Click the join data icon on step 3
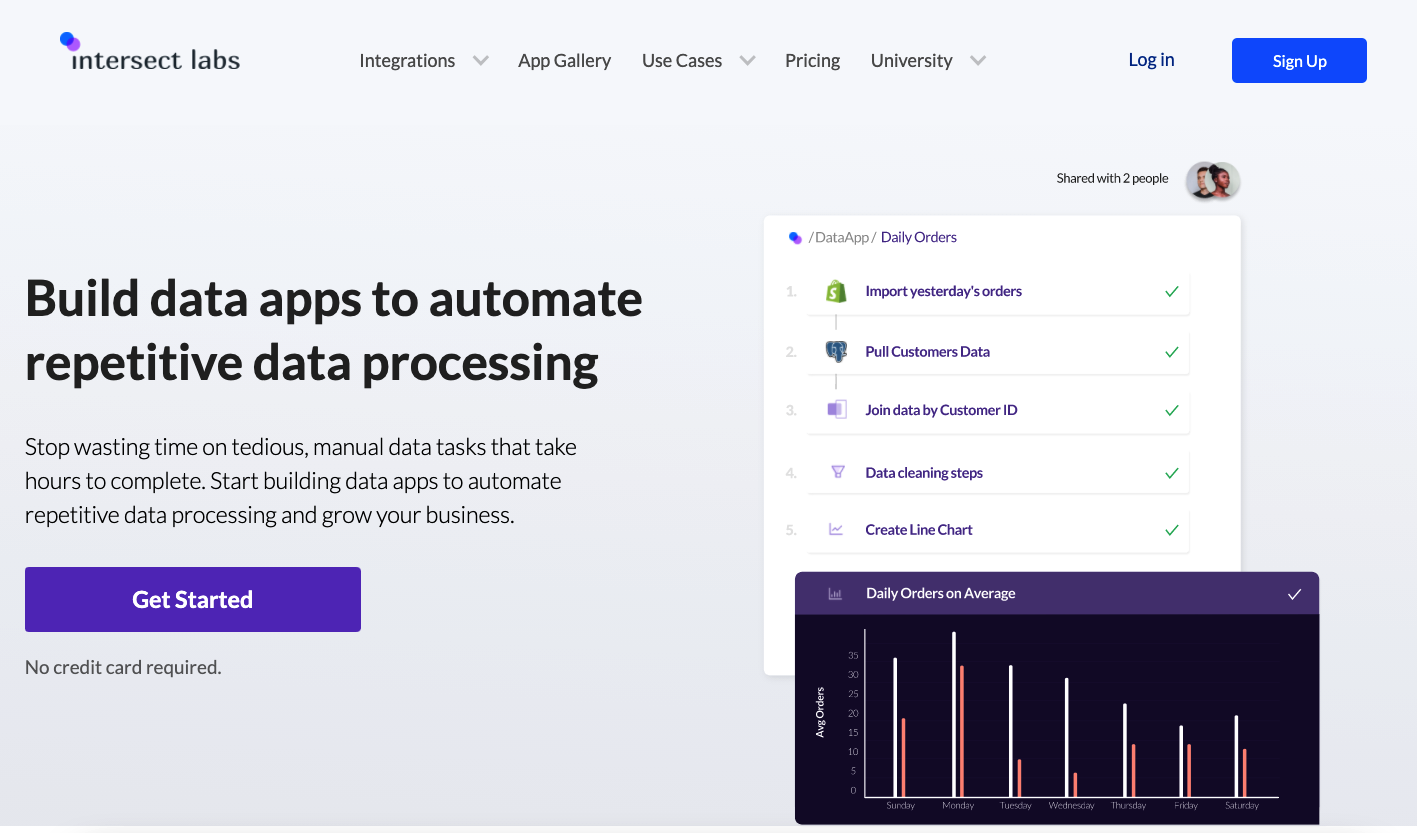The image size is (1417, 833). tap(836, 410)
